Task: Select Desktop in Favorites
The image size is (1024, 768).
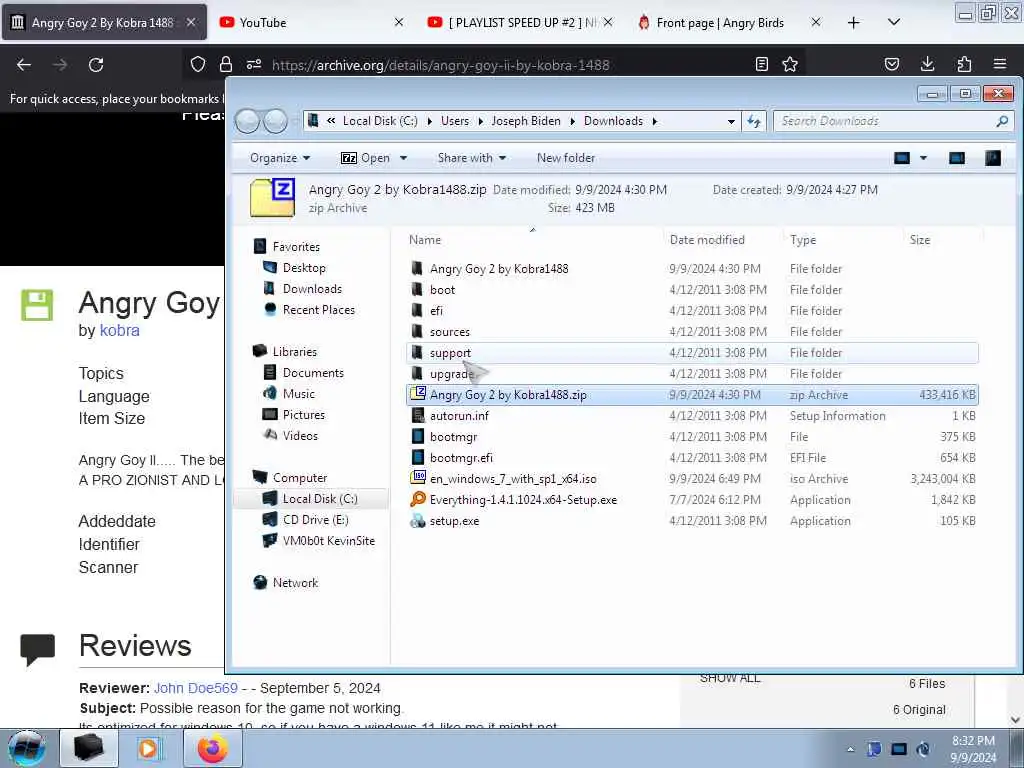Action: click(x=304, y=268)
